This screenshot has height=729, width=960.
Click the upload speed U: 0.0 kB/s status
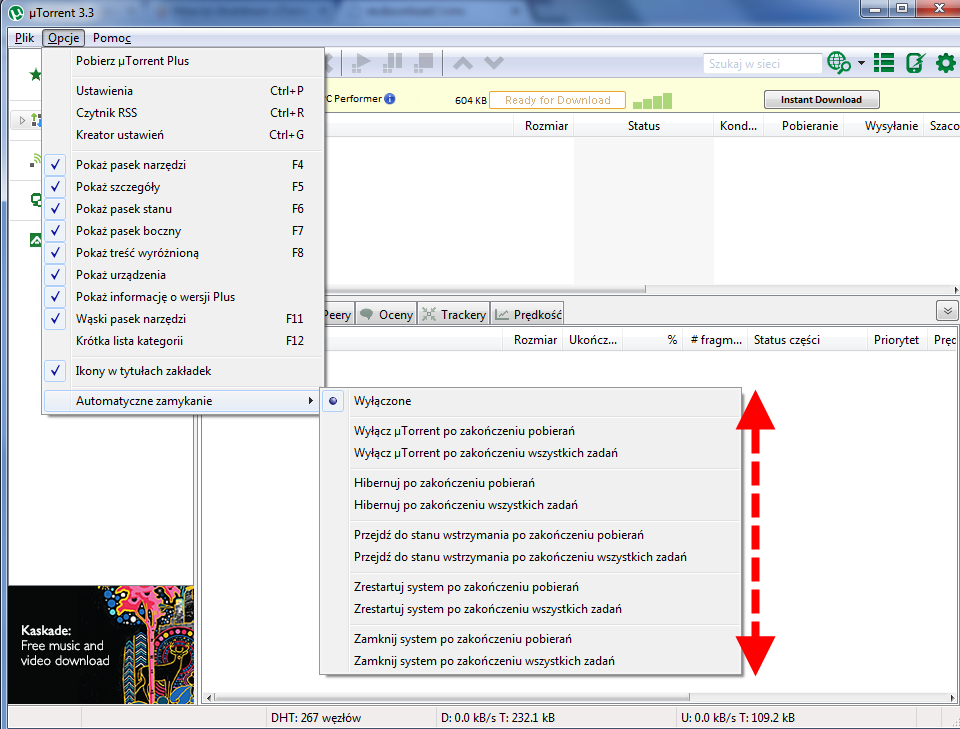tap(738, 718)
